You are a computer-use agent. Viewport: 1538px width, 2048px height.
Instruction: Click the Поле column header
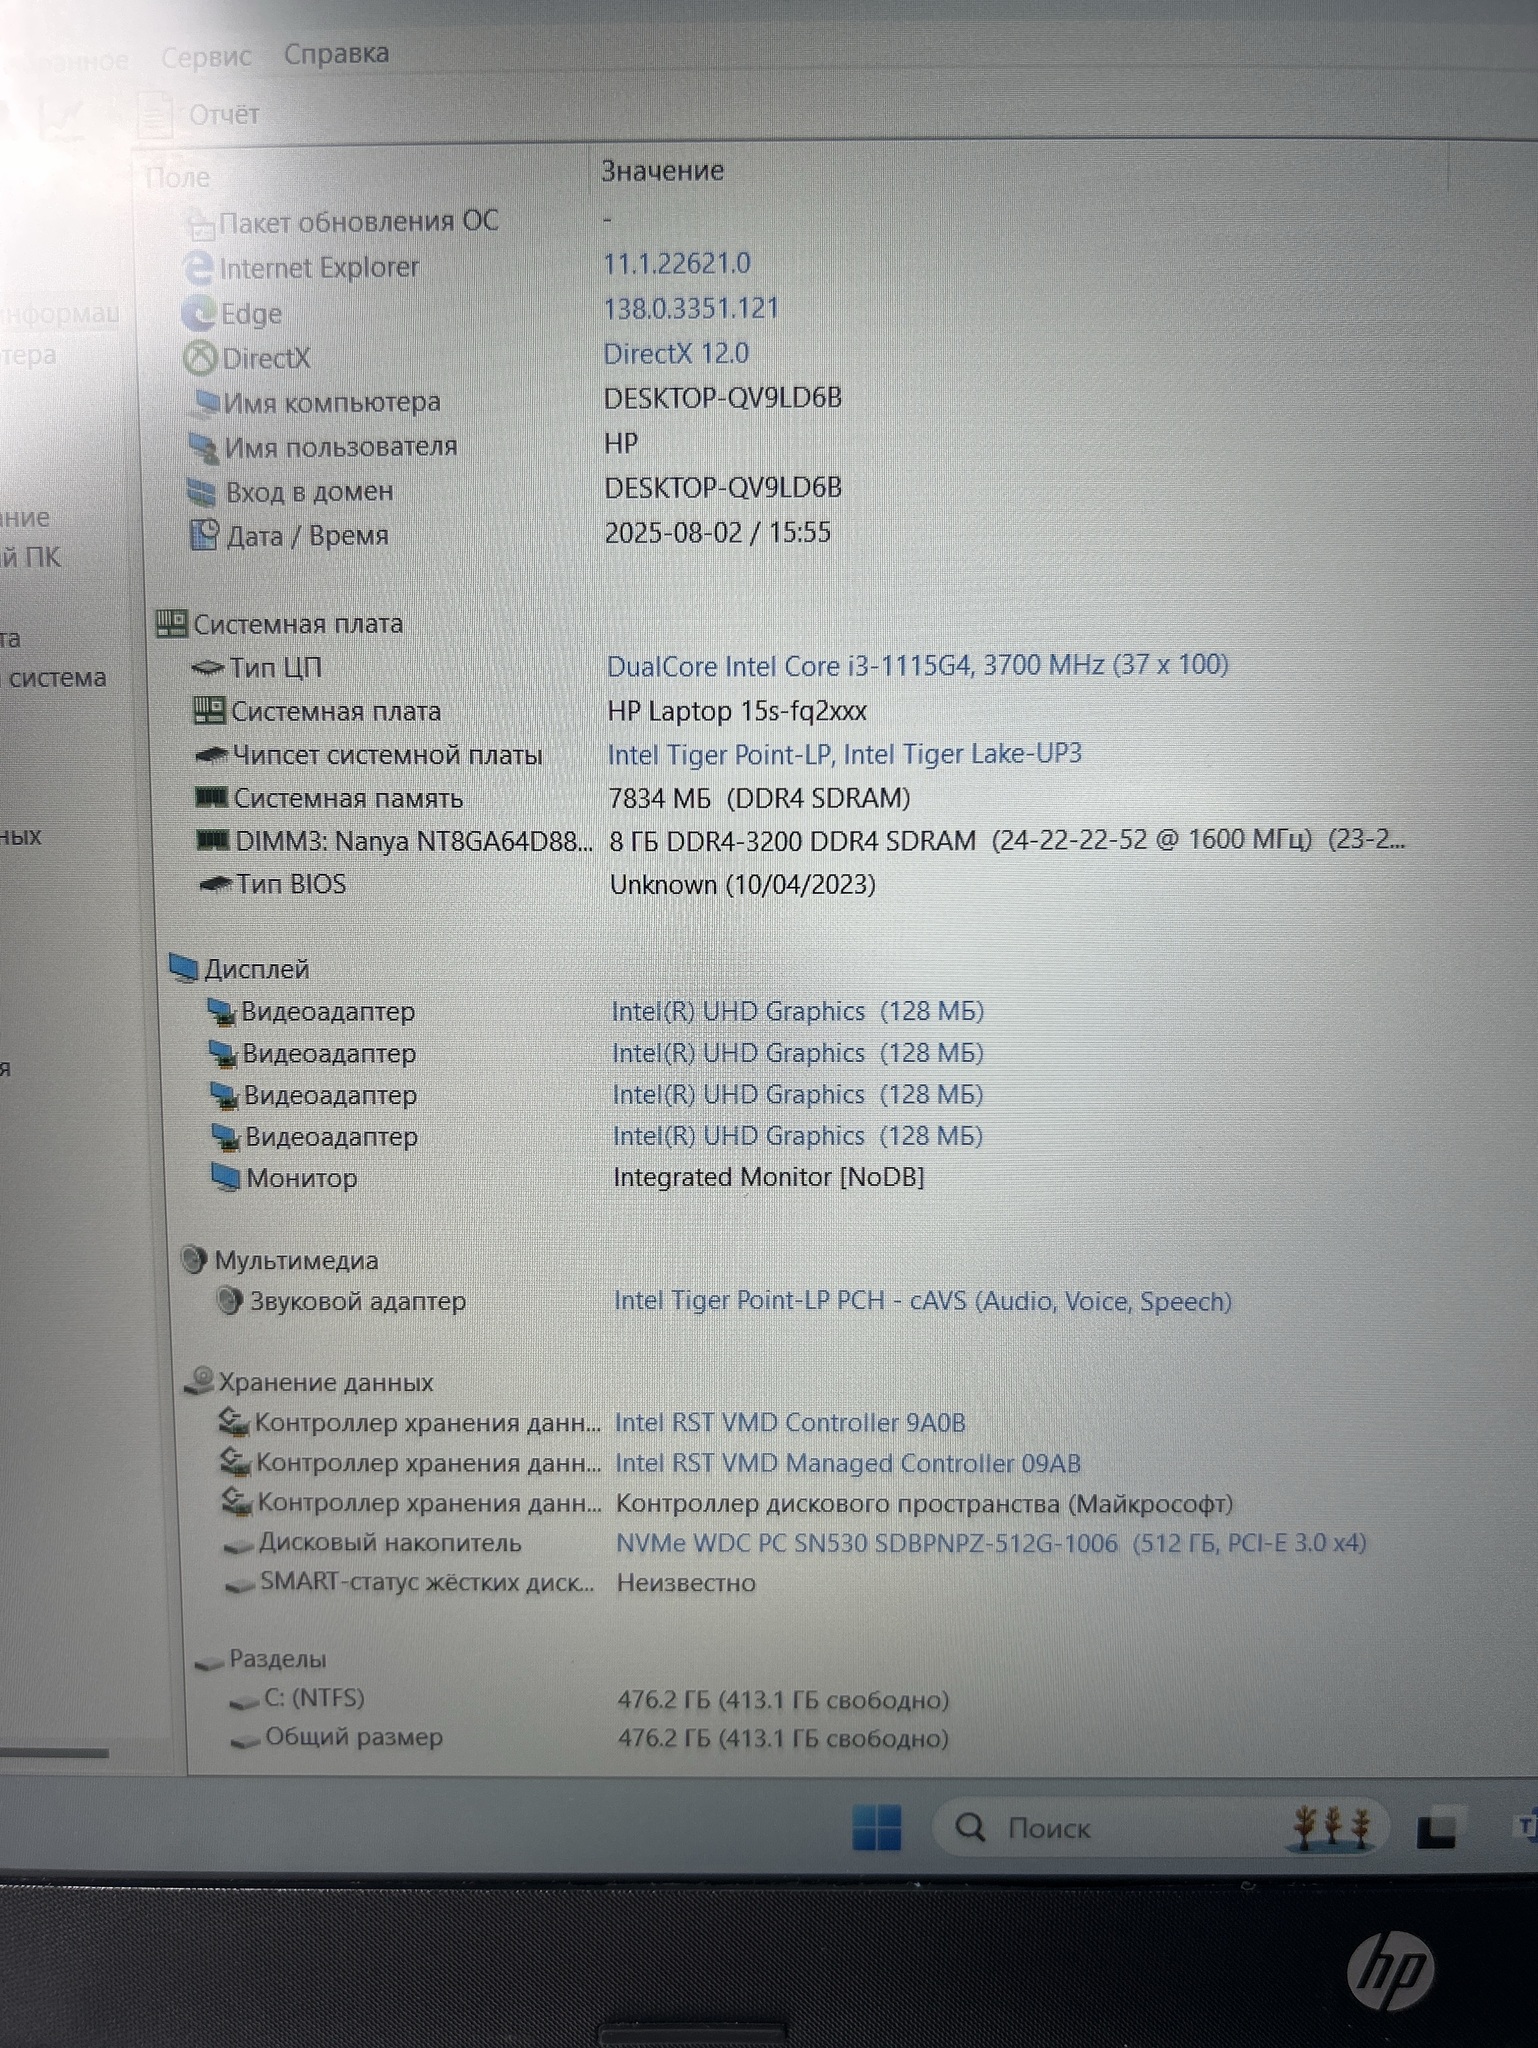[x=177, y=178]
